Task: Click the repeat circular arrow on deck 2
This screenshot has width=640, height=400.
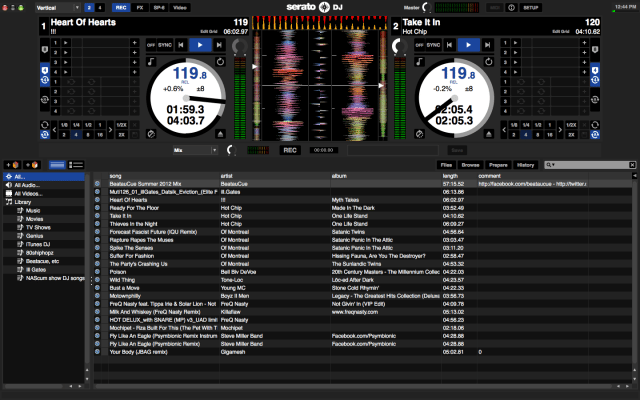Action: click(489, 62)
